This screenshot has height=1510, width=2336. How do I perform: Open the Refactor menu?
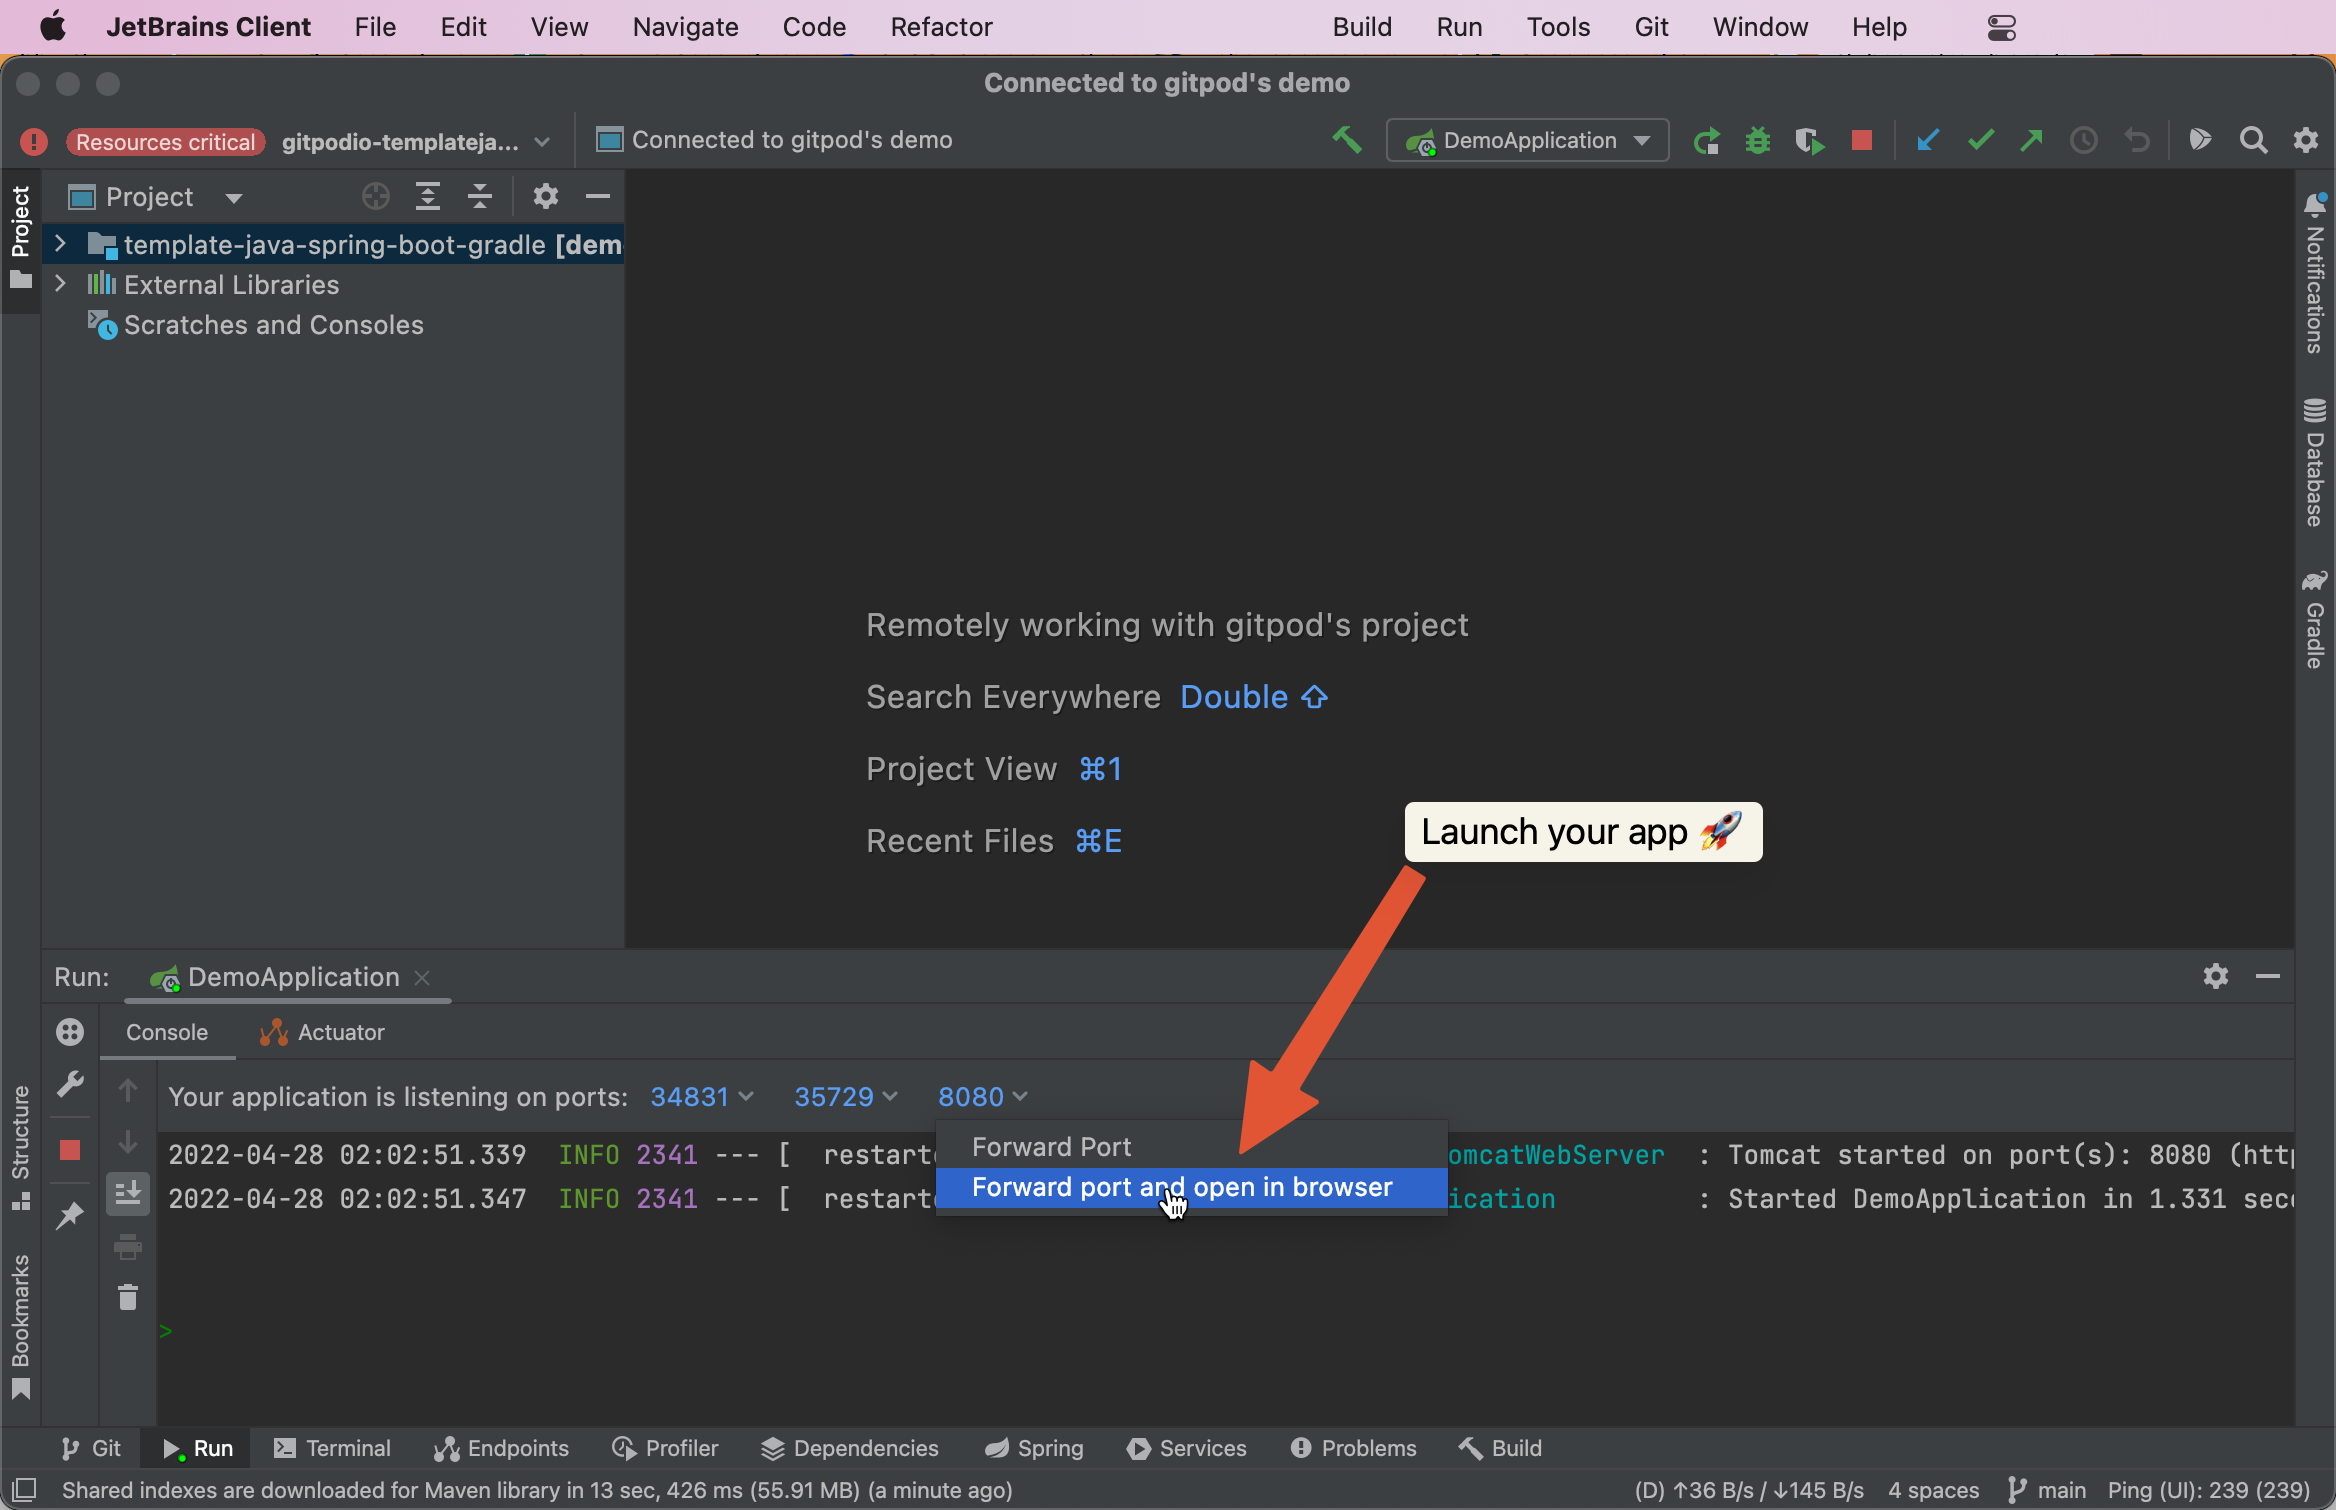(941, 27)
